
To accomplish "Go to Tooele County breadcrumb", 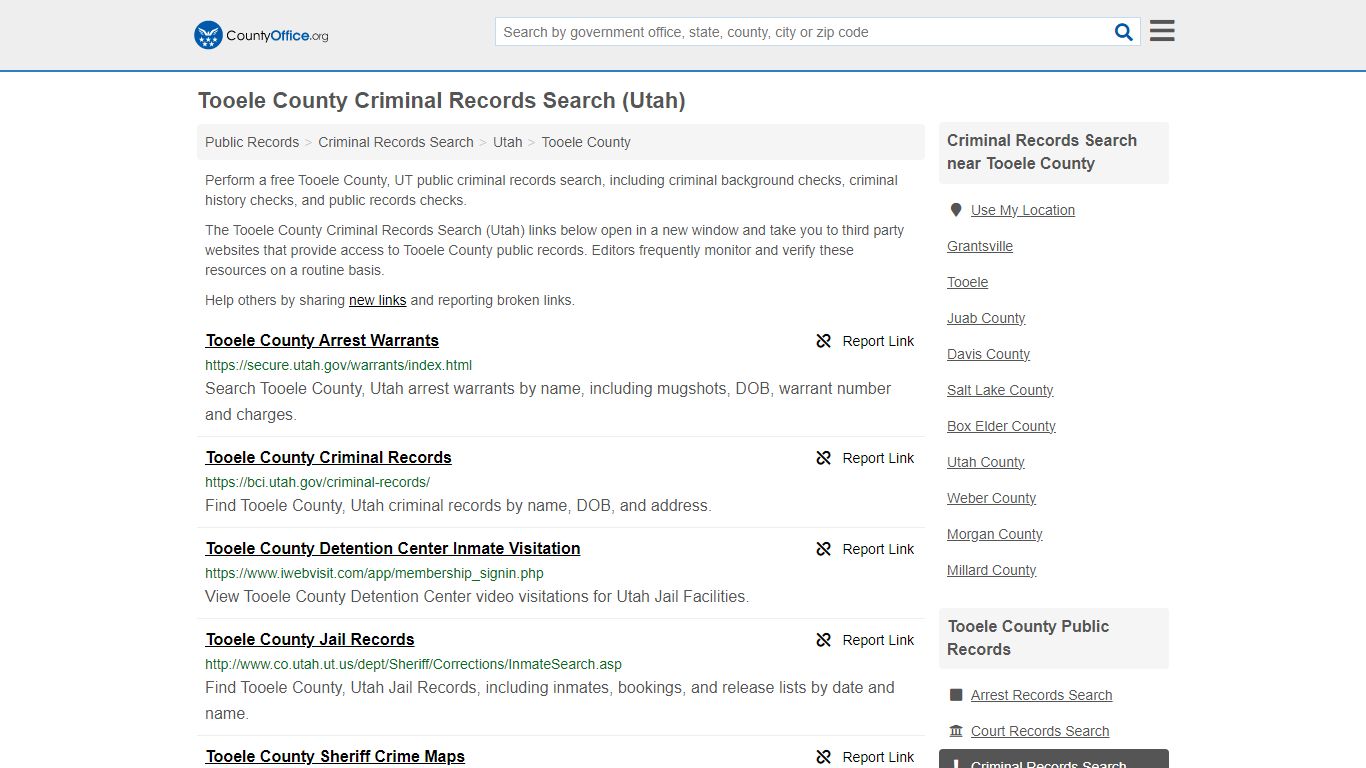I will (x=586, y=142).
